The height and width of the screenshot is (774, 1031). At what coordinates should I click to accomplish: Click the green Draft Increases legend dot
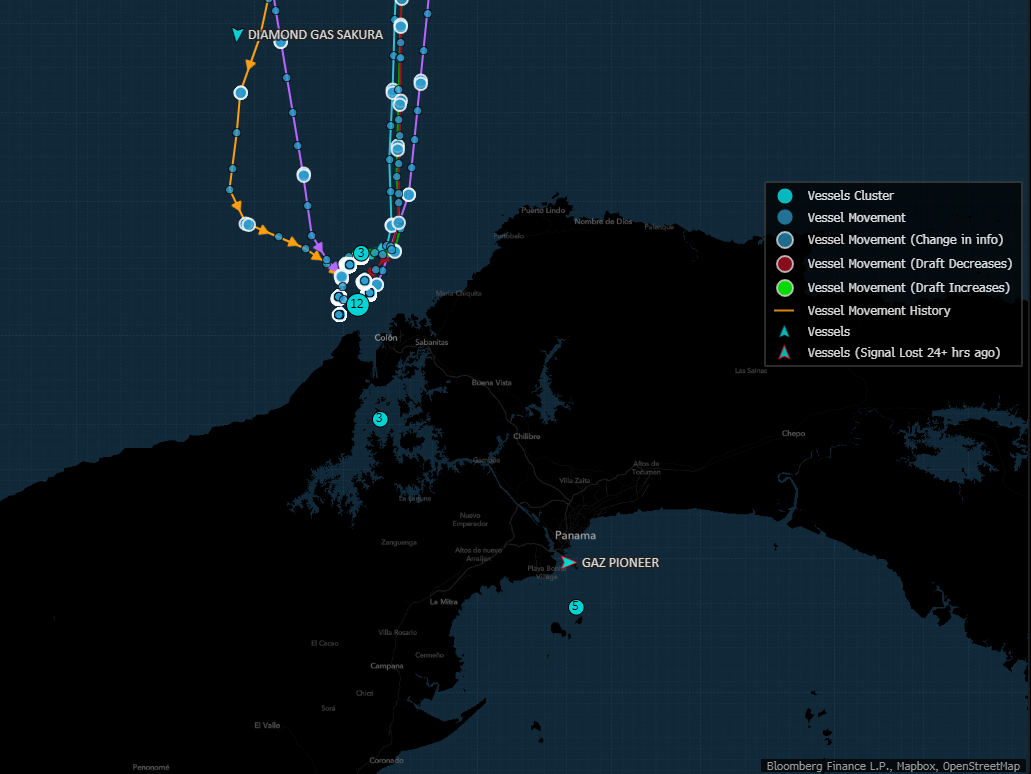click(784, 287)
